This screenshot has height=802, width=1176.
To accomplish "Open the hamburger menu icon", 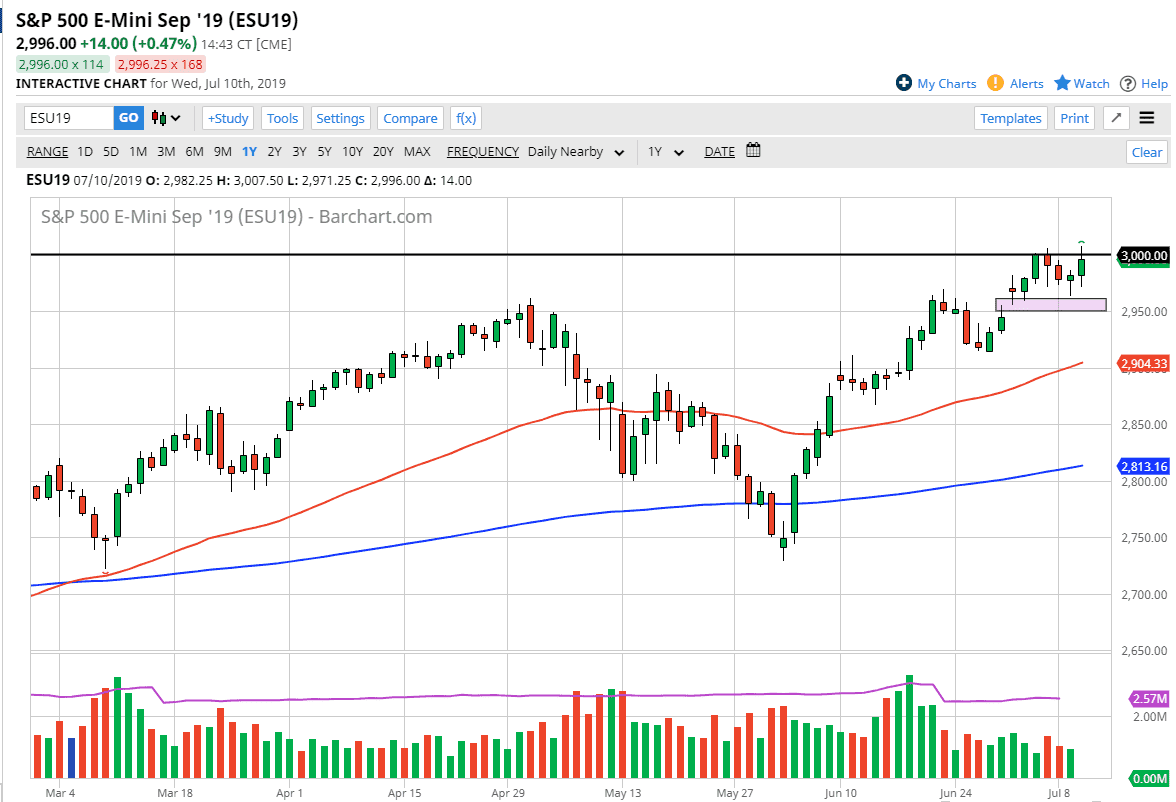I will point(1146,118).
